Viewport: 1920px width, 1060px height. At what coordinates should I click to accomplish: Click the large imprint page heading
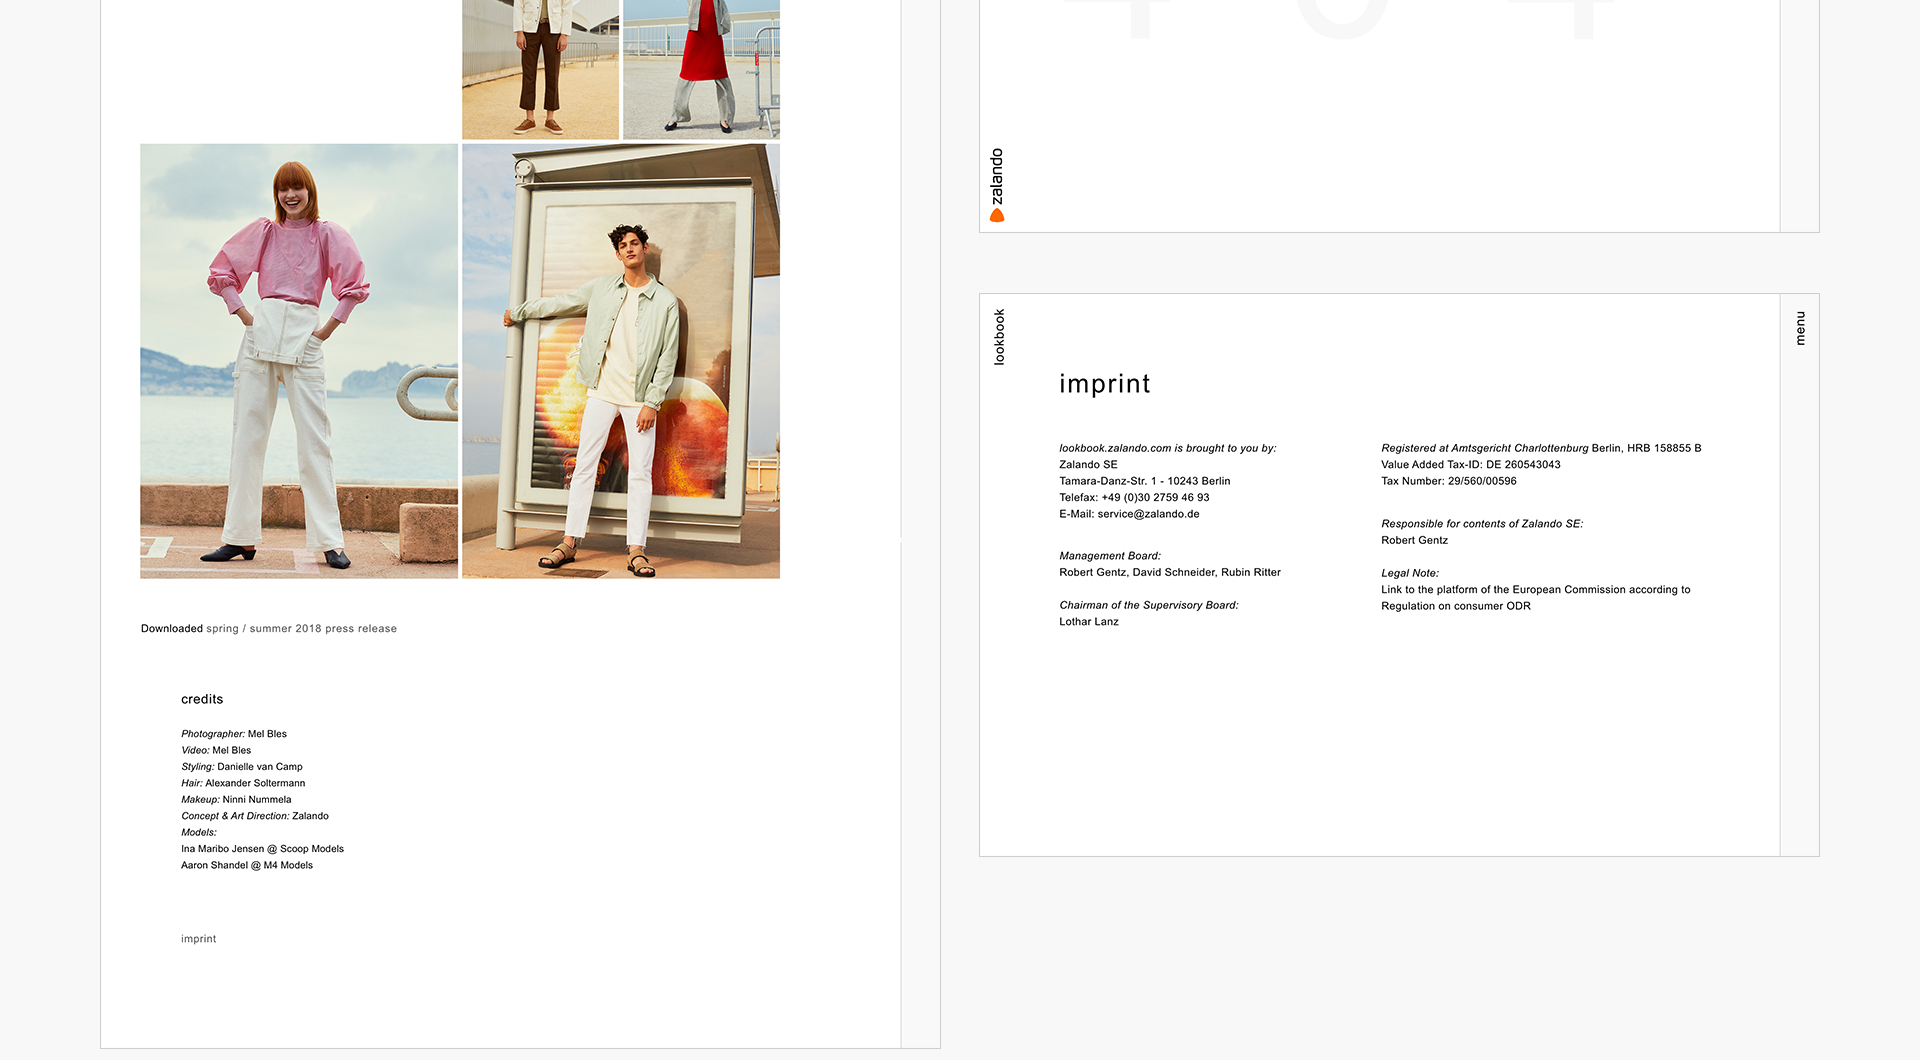[x=1104, y=384]
